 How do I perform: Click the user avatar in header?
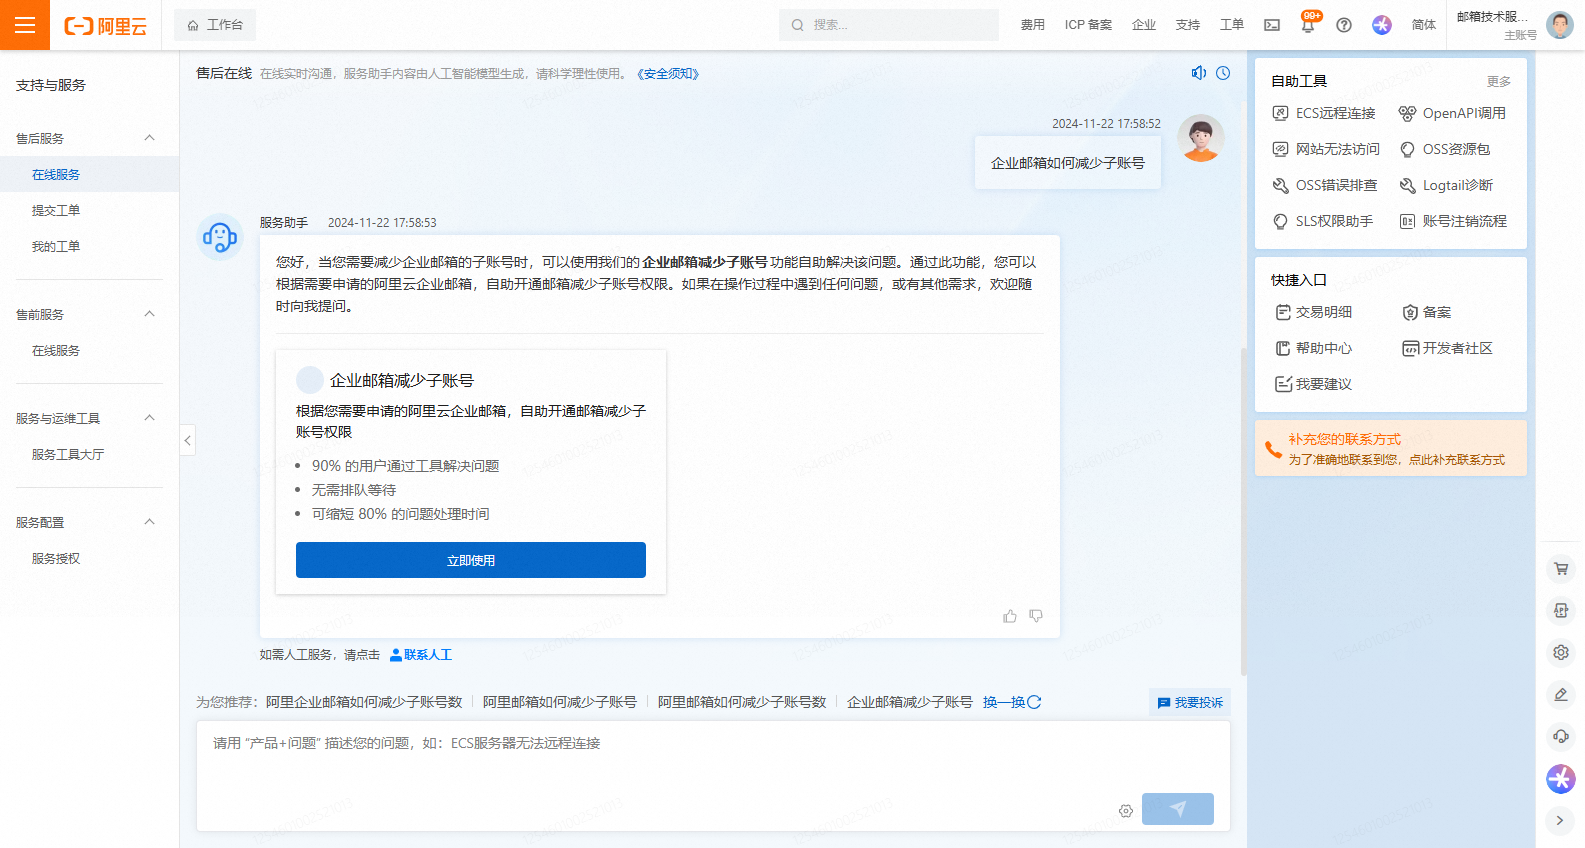tap(1559, 25)
